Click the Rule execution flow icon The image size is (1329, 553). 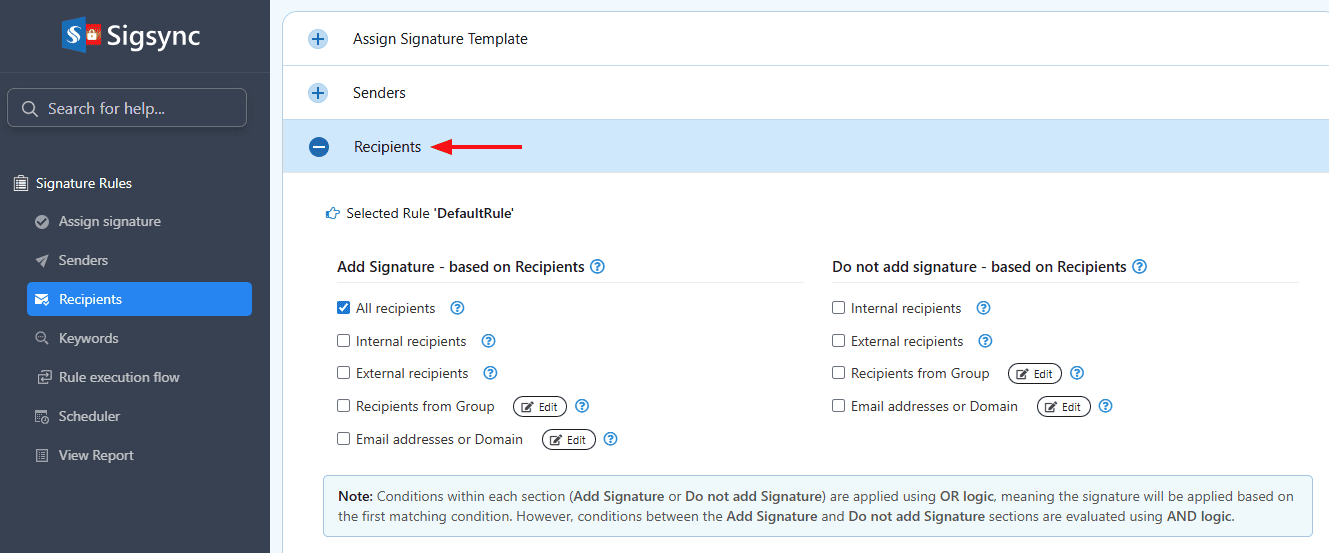[43, 377]
